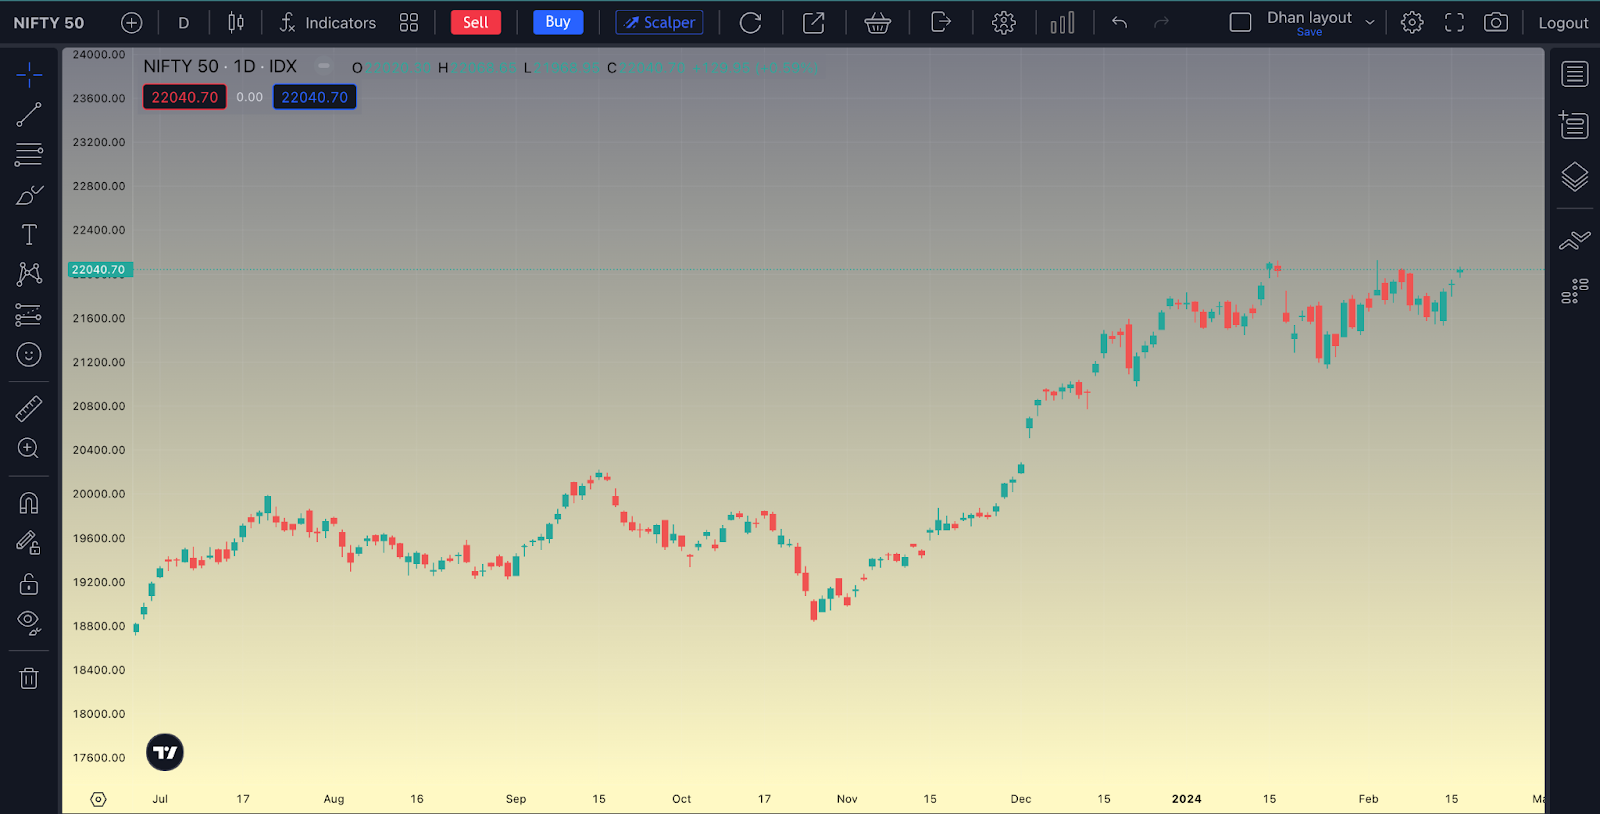1600x814 pixels.
Task: Open the time zone settings icon
Action: (x=98, y=799)
